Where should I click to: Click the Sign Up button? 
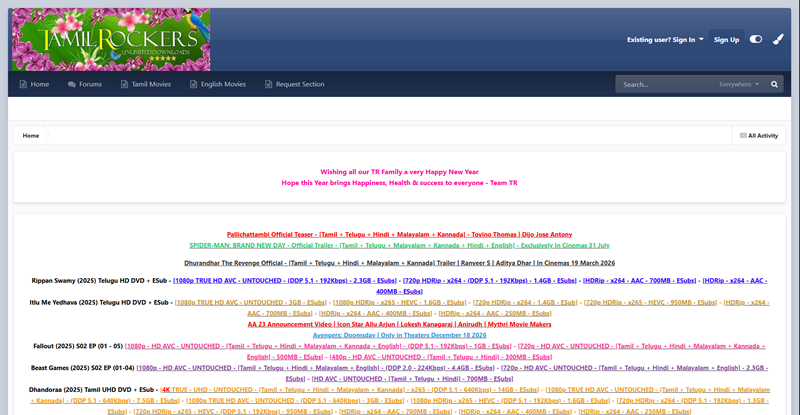(x=726, y=40)
